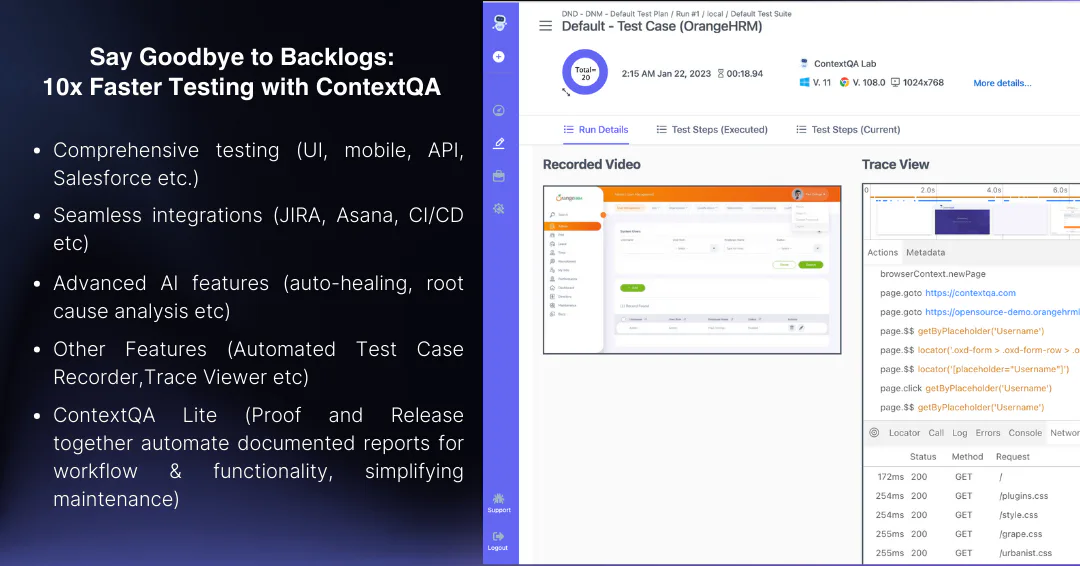Open the Actions tab in Trace View
Viewport: 1080px width, 566px height.
[x=882, y=253]
